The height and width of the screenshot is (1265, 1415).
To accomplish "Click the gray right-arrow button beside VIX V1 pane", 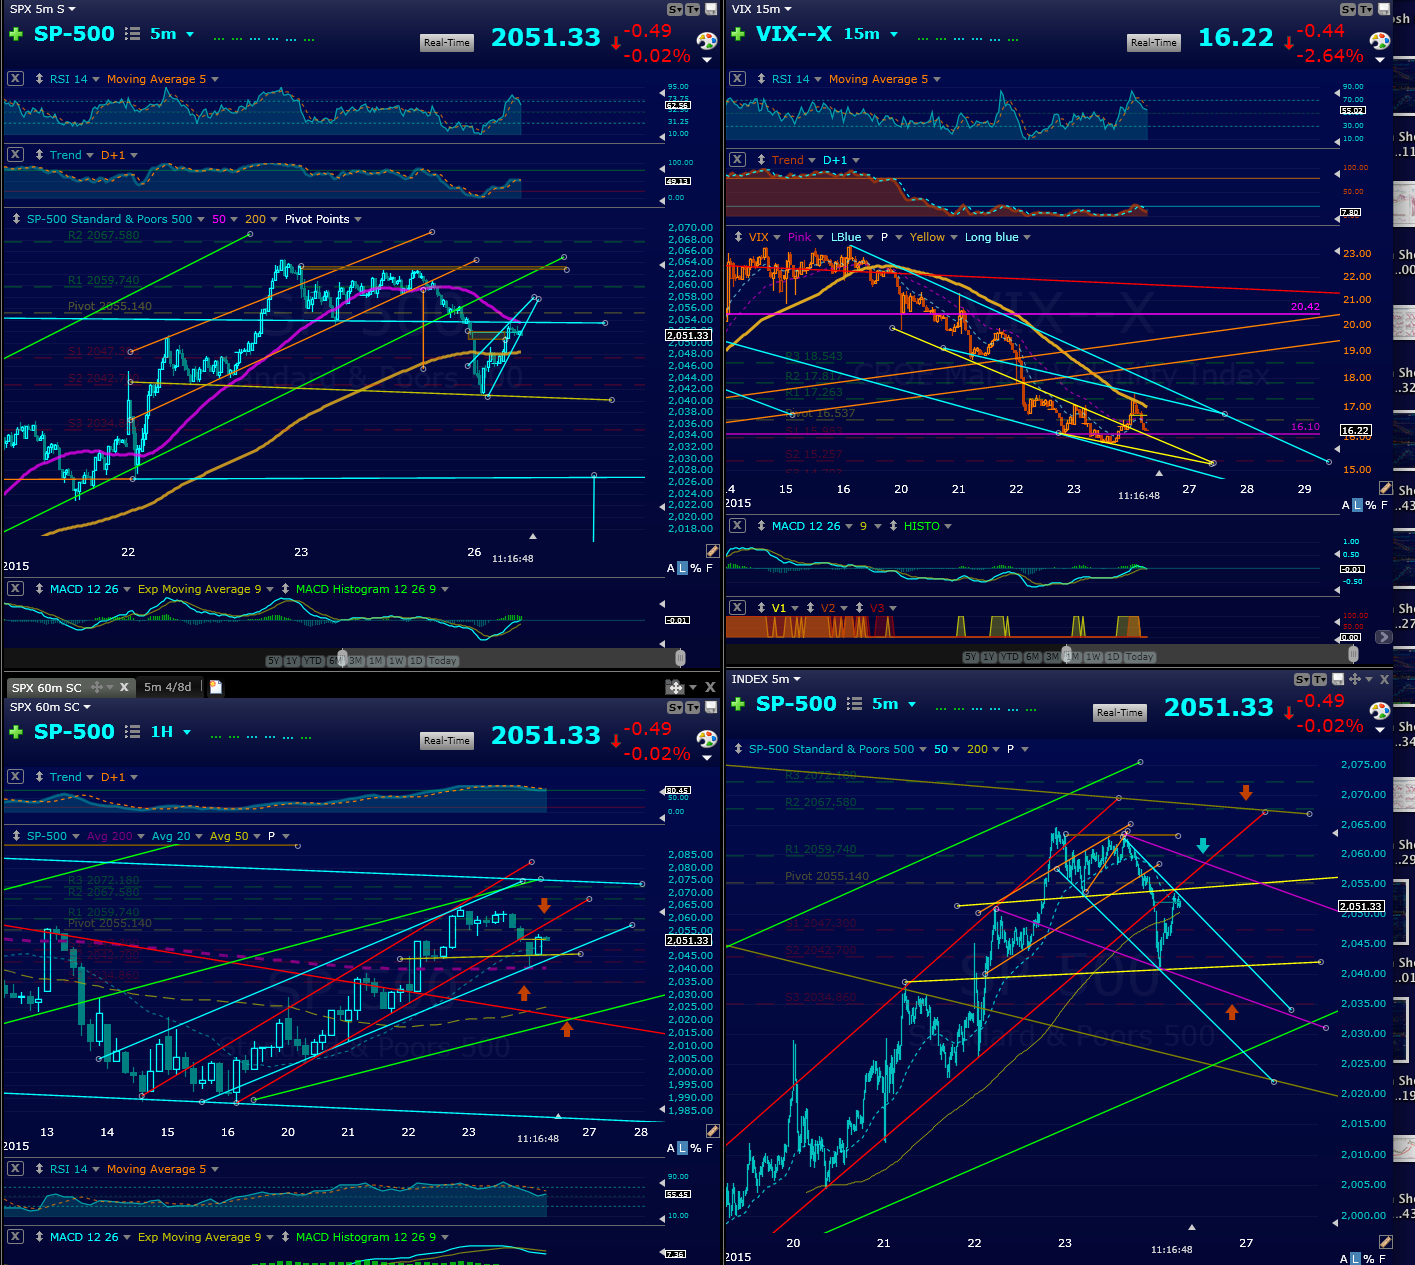I will pos(1384,636).
